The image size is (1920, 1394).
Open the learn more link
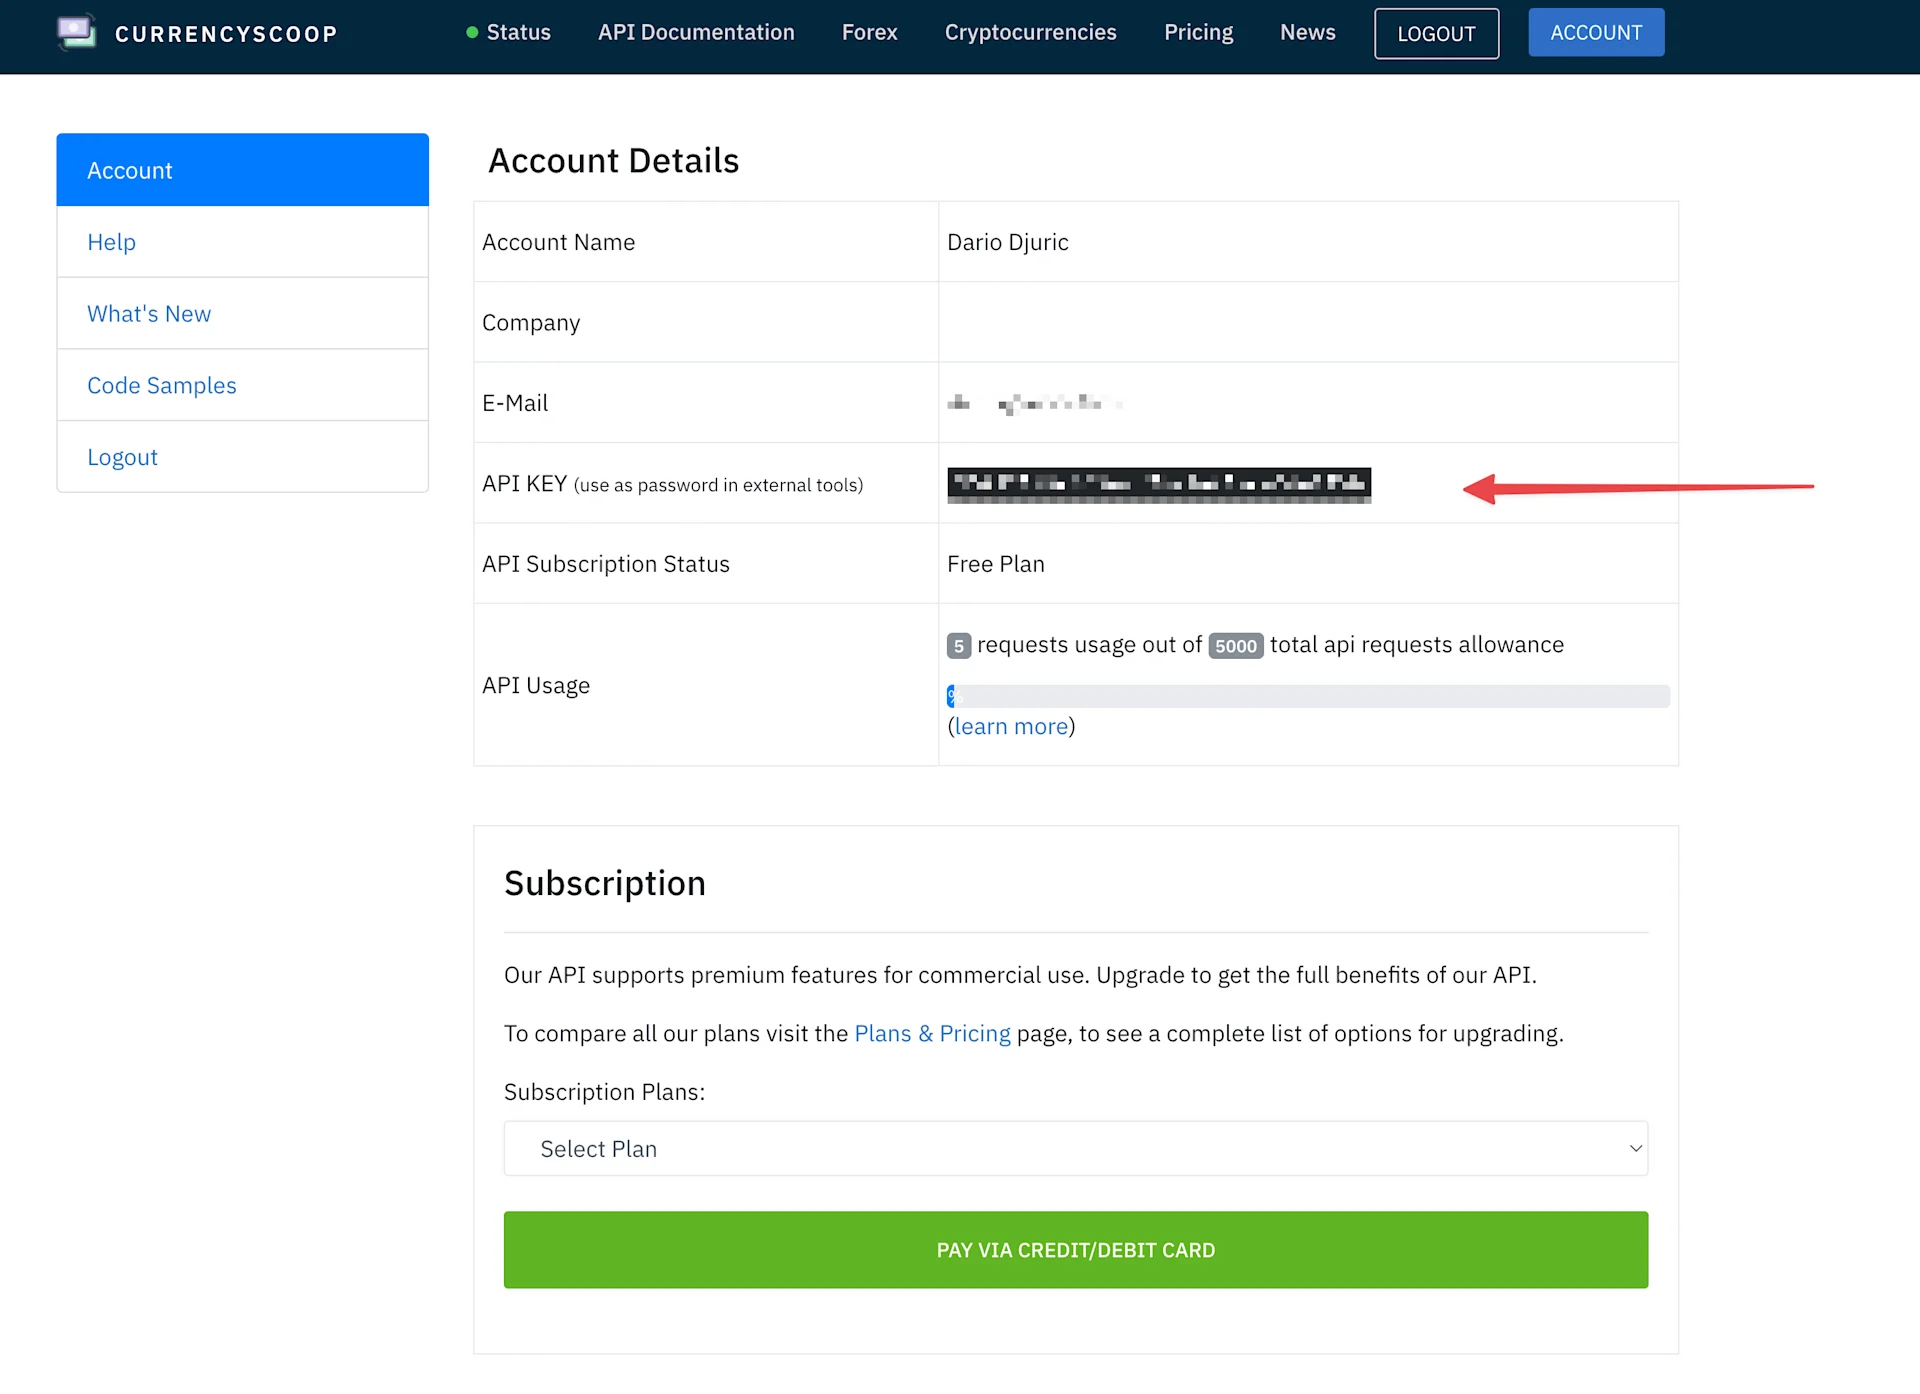coord(1011,726)
